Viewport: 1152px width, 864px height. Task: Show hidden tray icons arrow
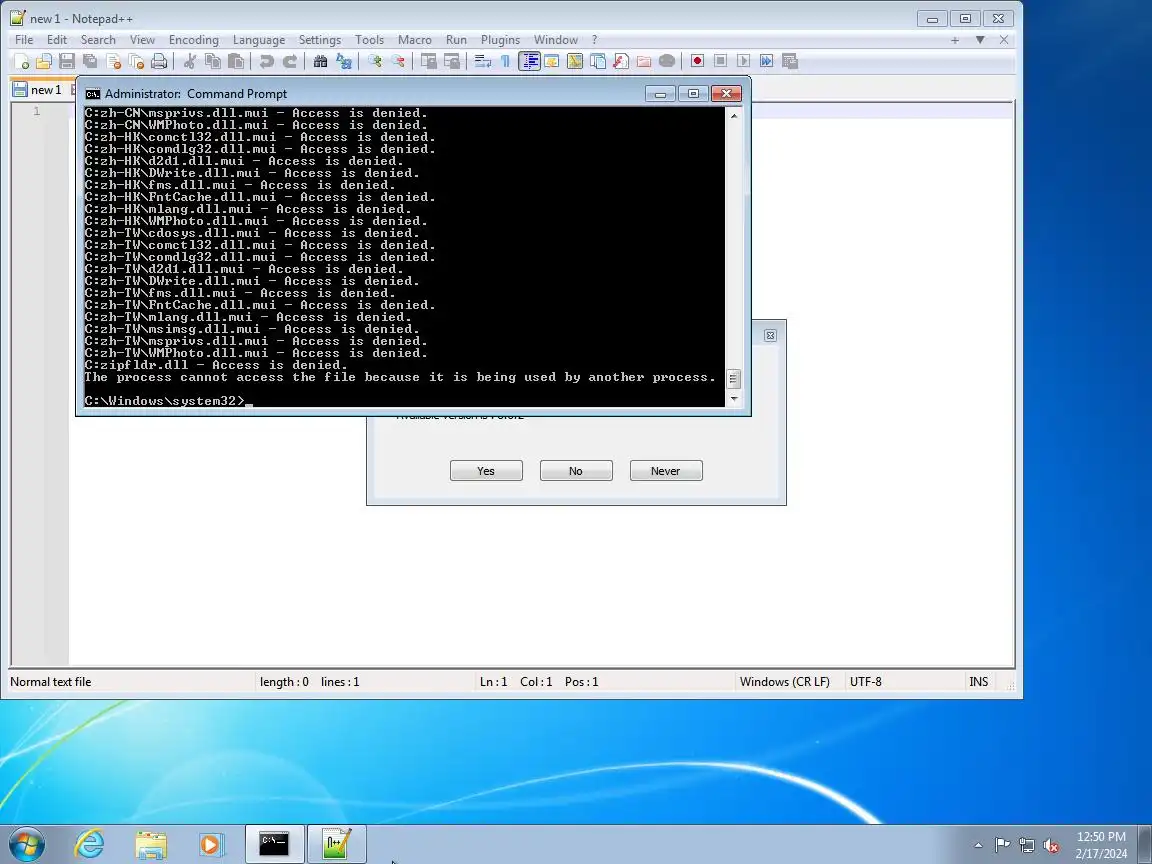coord(978,845)
